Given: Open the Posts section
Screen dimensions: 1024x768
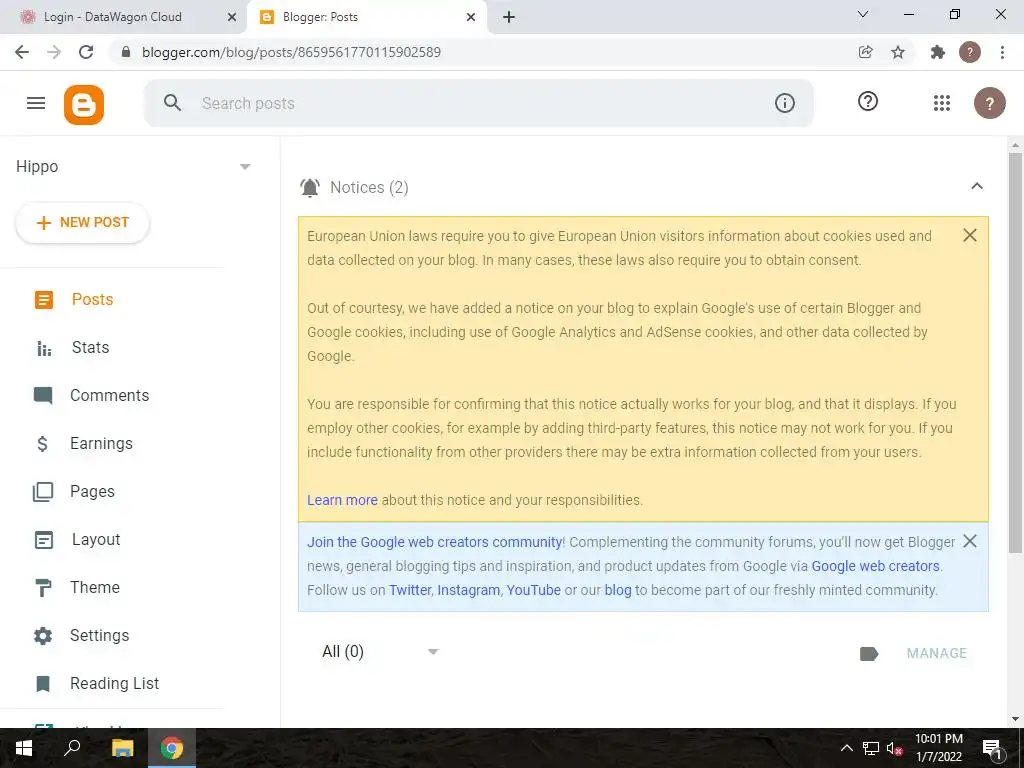Looking at the screenshot, I should point(93,300).
